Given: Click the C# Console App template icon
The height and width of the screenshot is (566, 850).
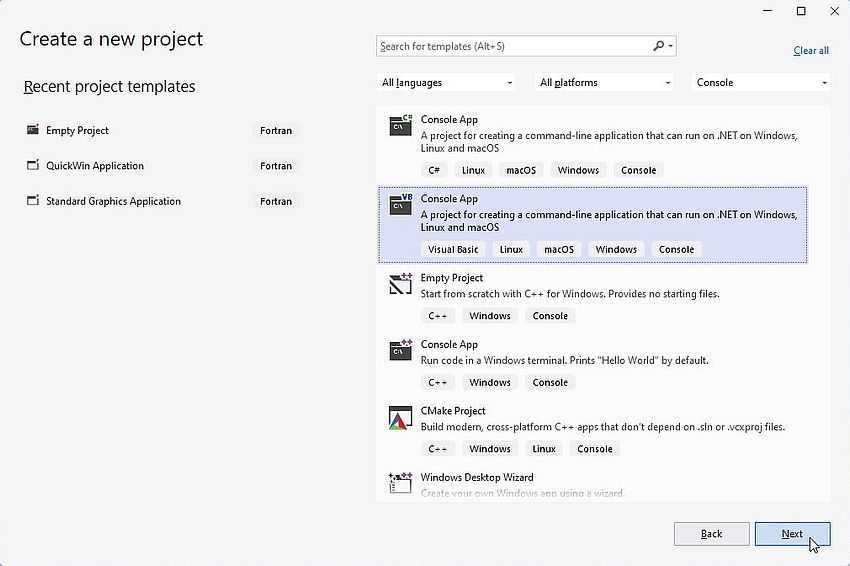Looking at the screenshot, I should (401, 125).
